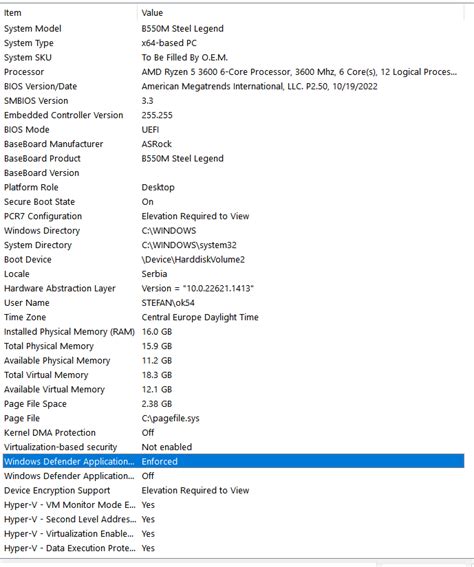
Task: Select the User Name row label
Action: click(x=27, y=303)
